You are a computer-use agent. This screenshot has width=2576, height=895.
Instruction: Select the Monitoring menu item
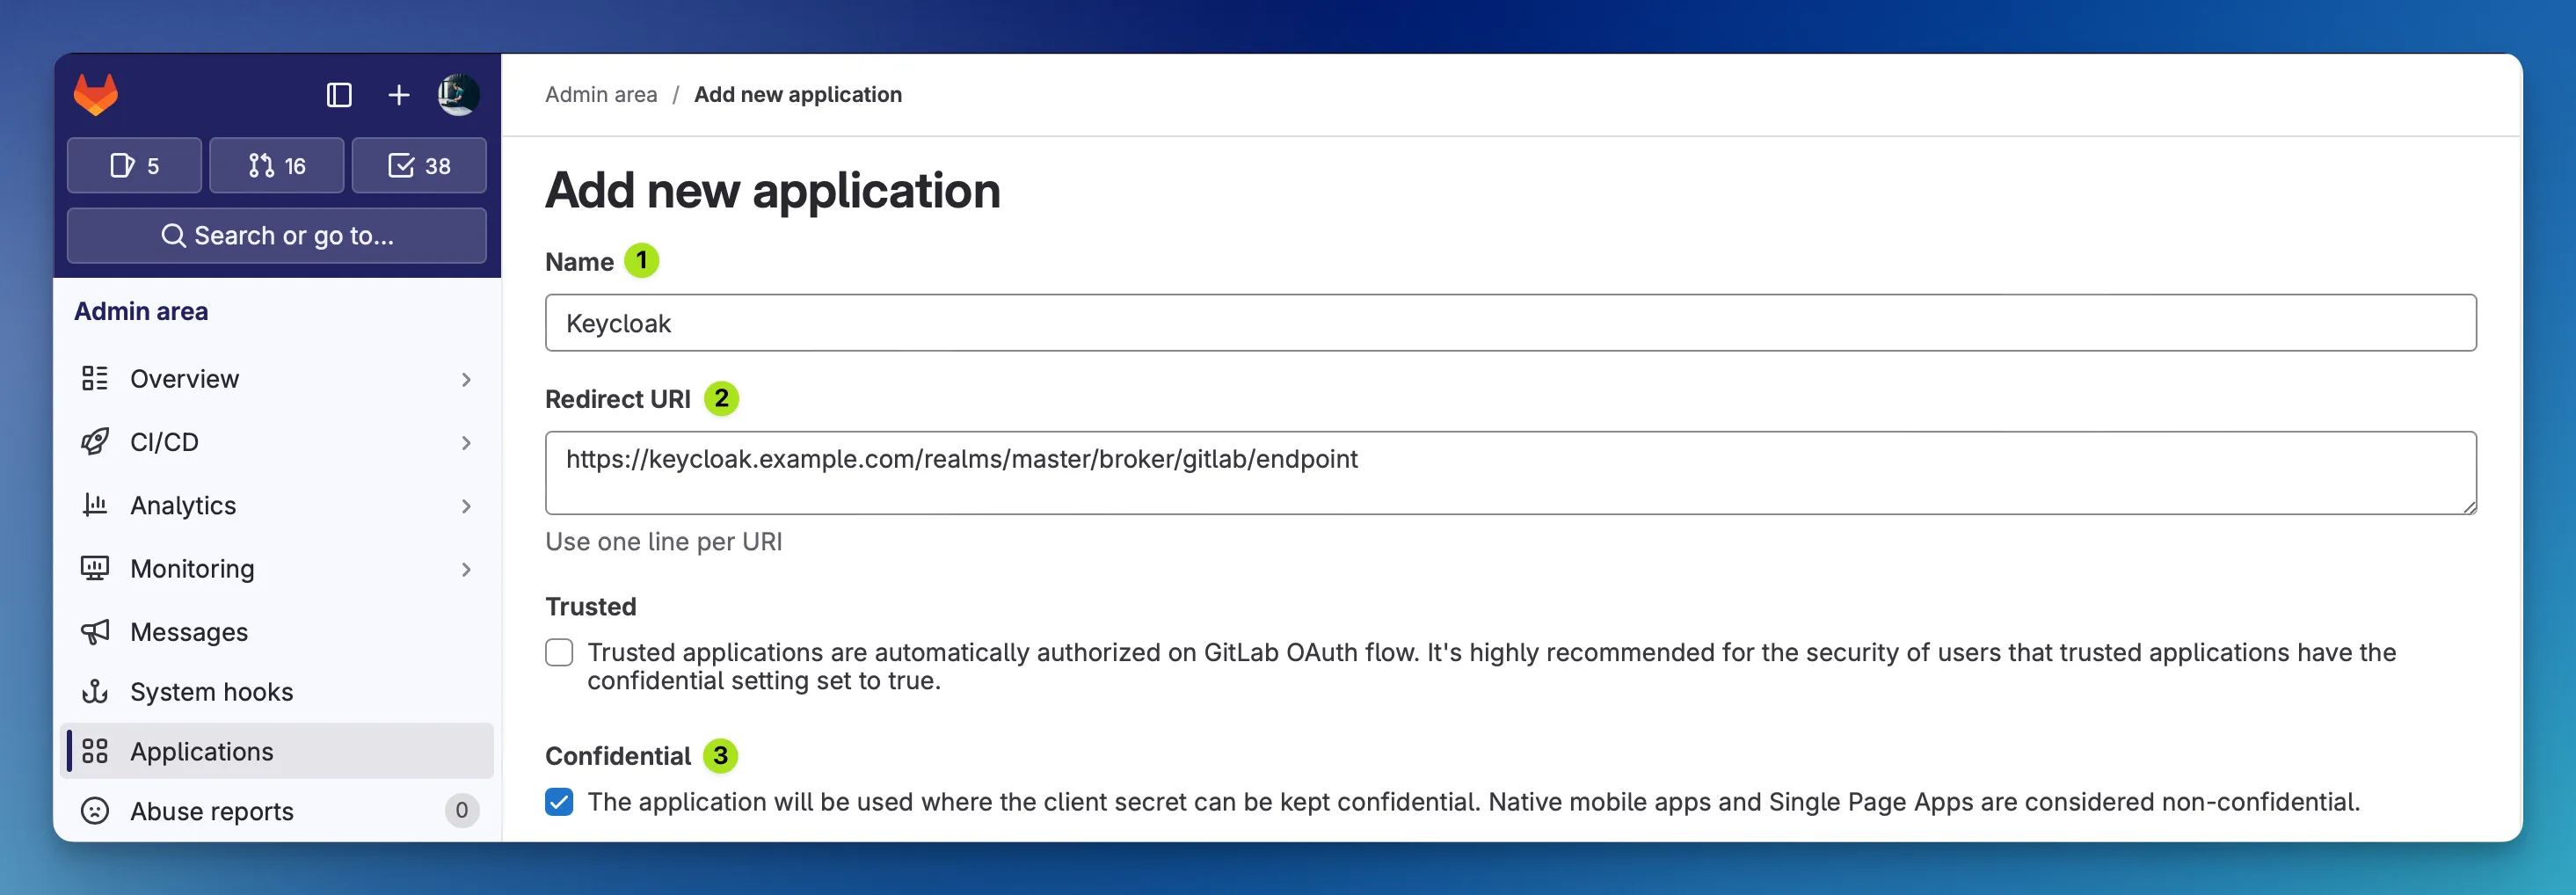[277, 569]
